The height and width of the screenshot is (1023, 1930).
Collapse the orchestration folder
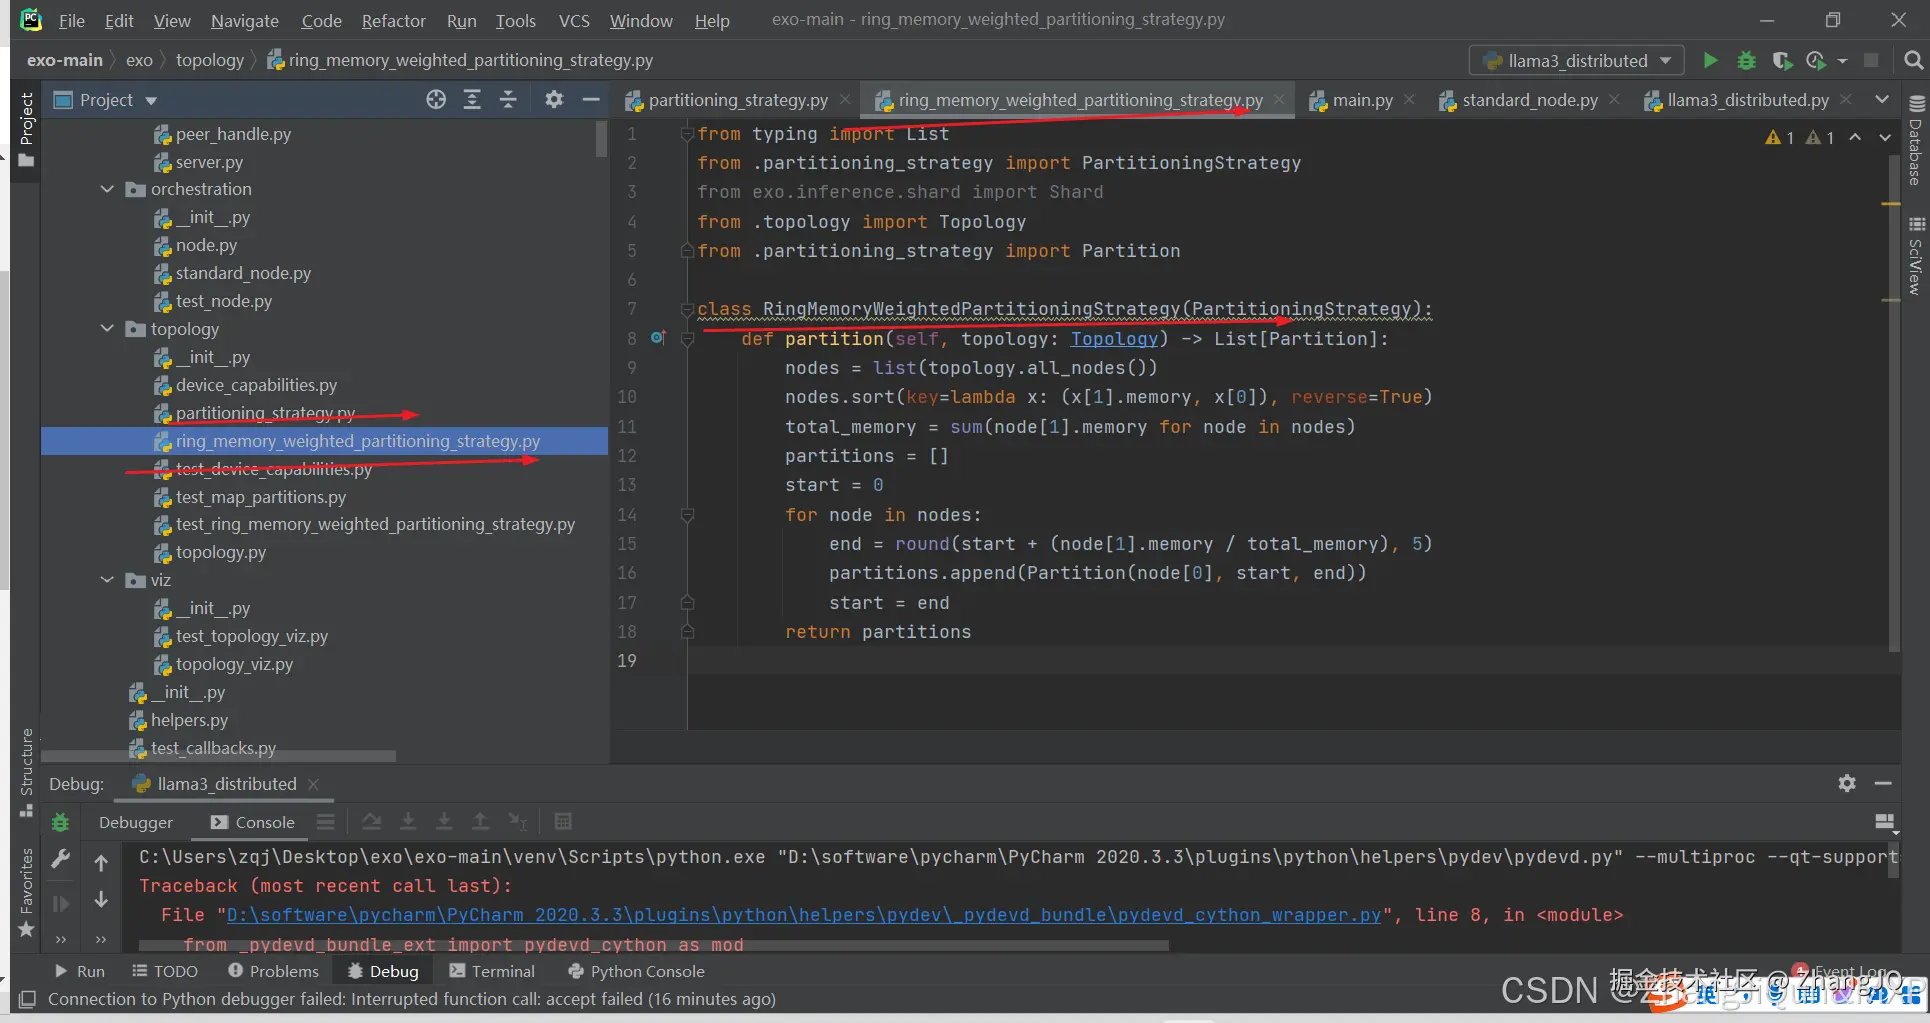(107, 189)
